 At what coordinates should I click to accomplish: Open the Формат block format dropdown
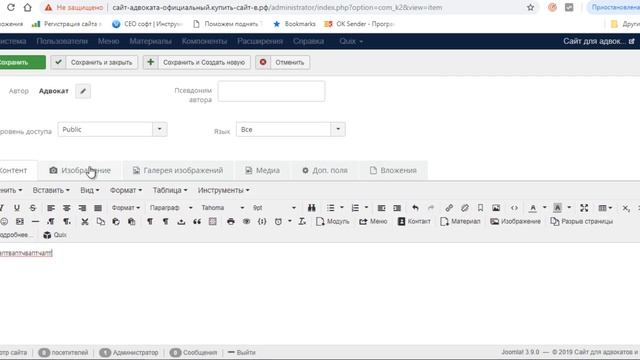click(126, 208)
